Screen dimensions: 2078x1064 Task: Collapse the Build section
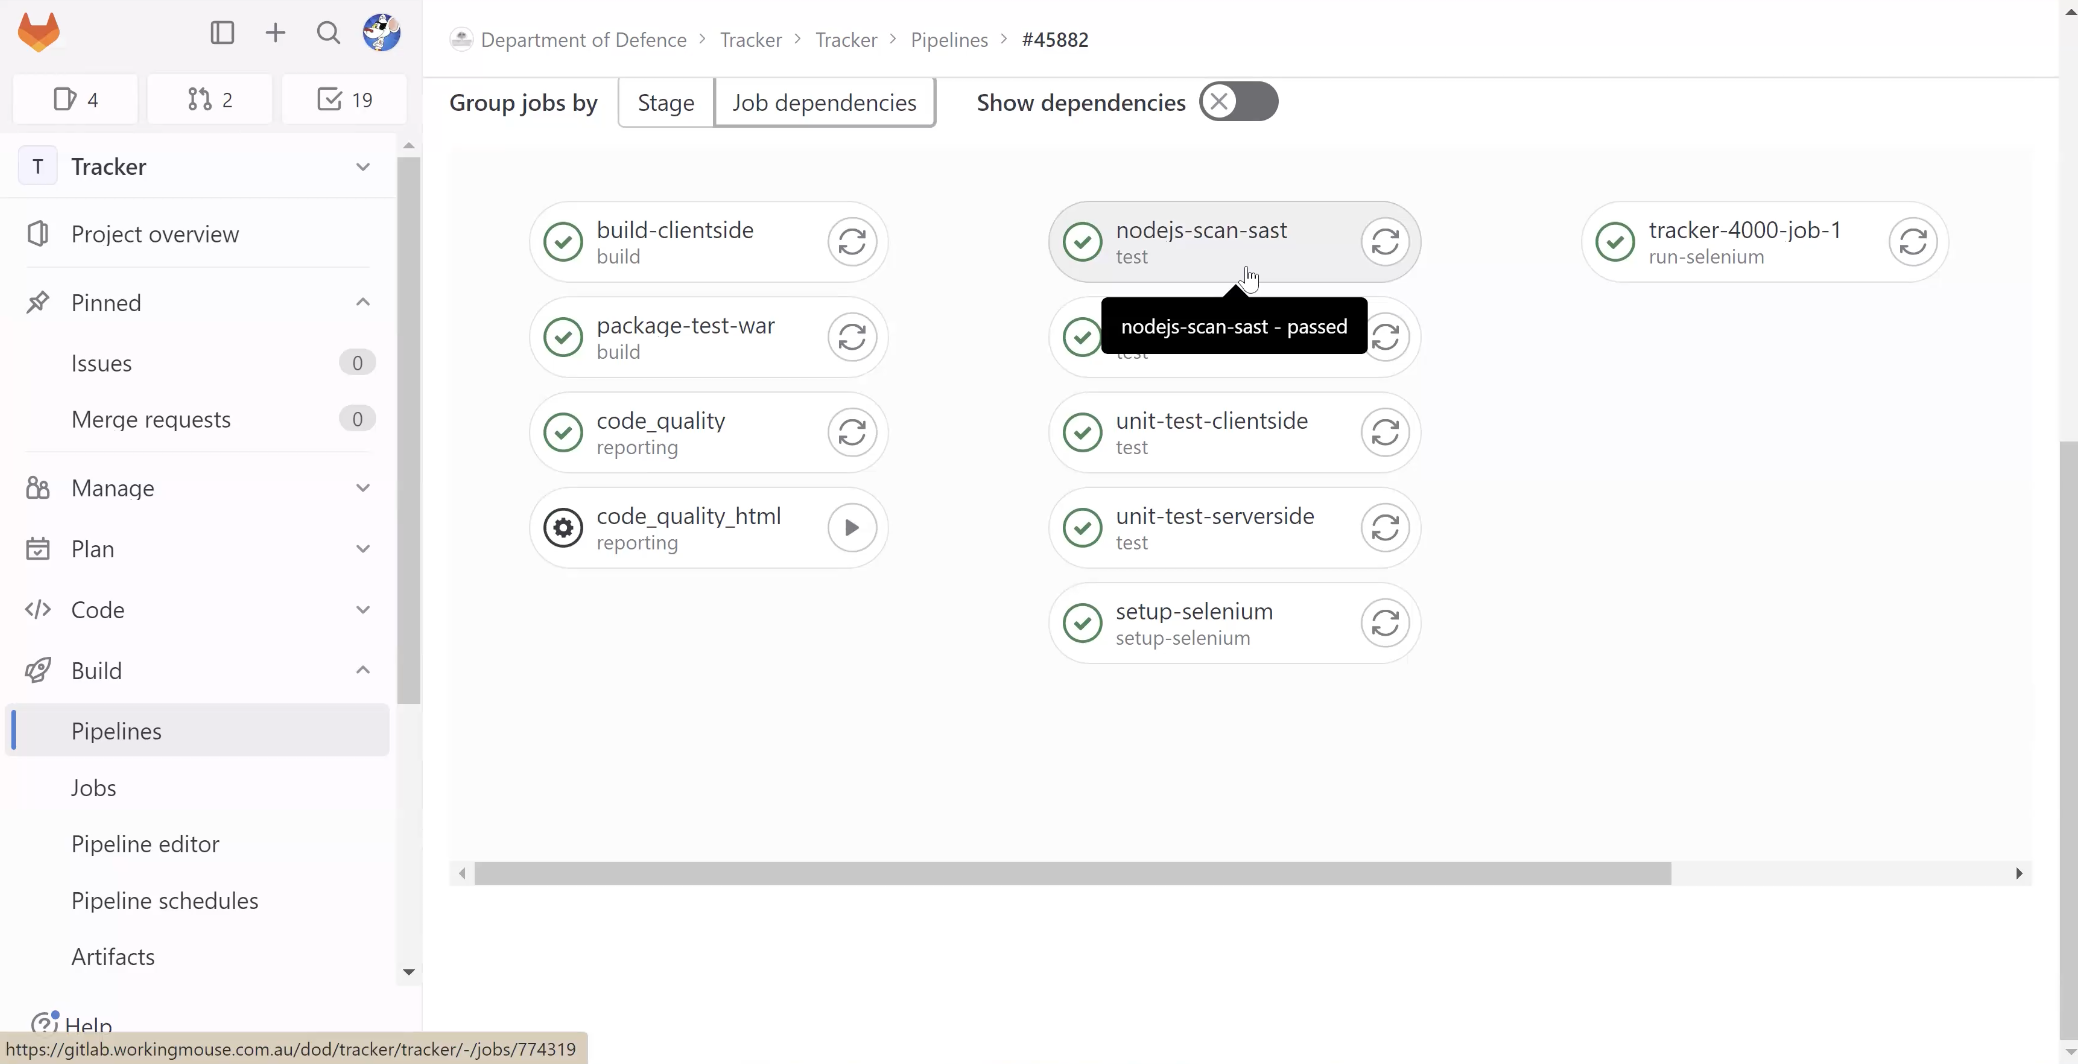(362, 670)
